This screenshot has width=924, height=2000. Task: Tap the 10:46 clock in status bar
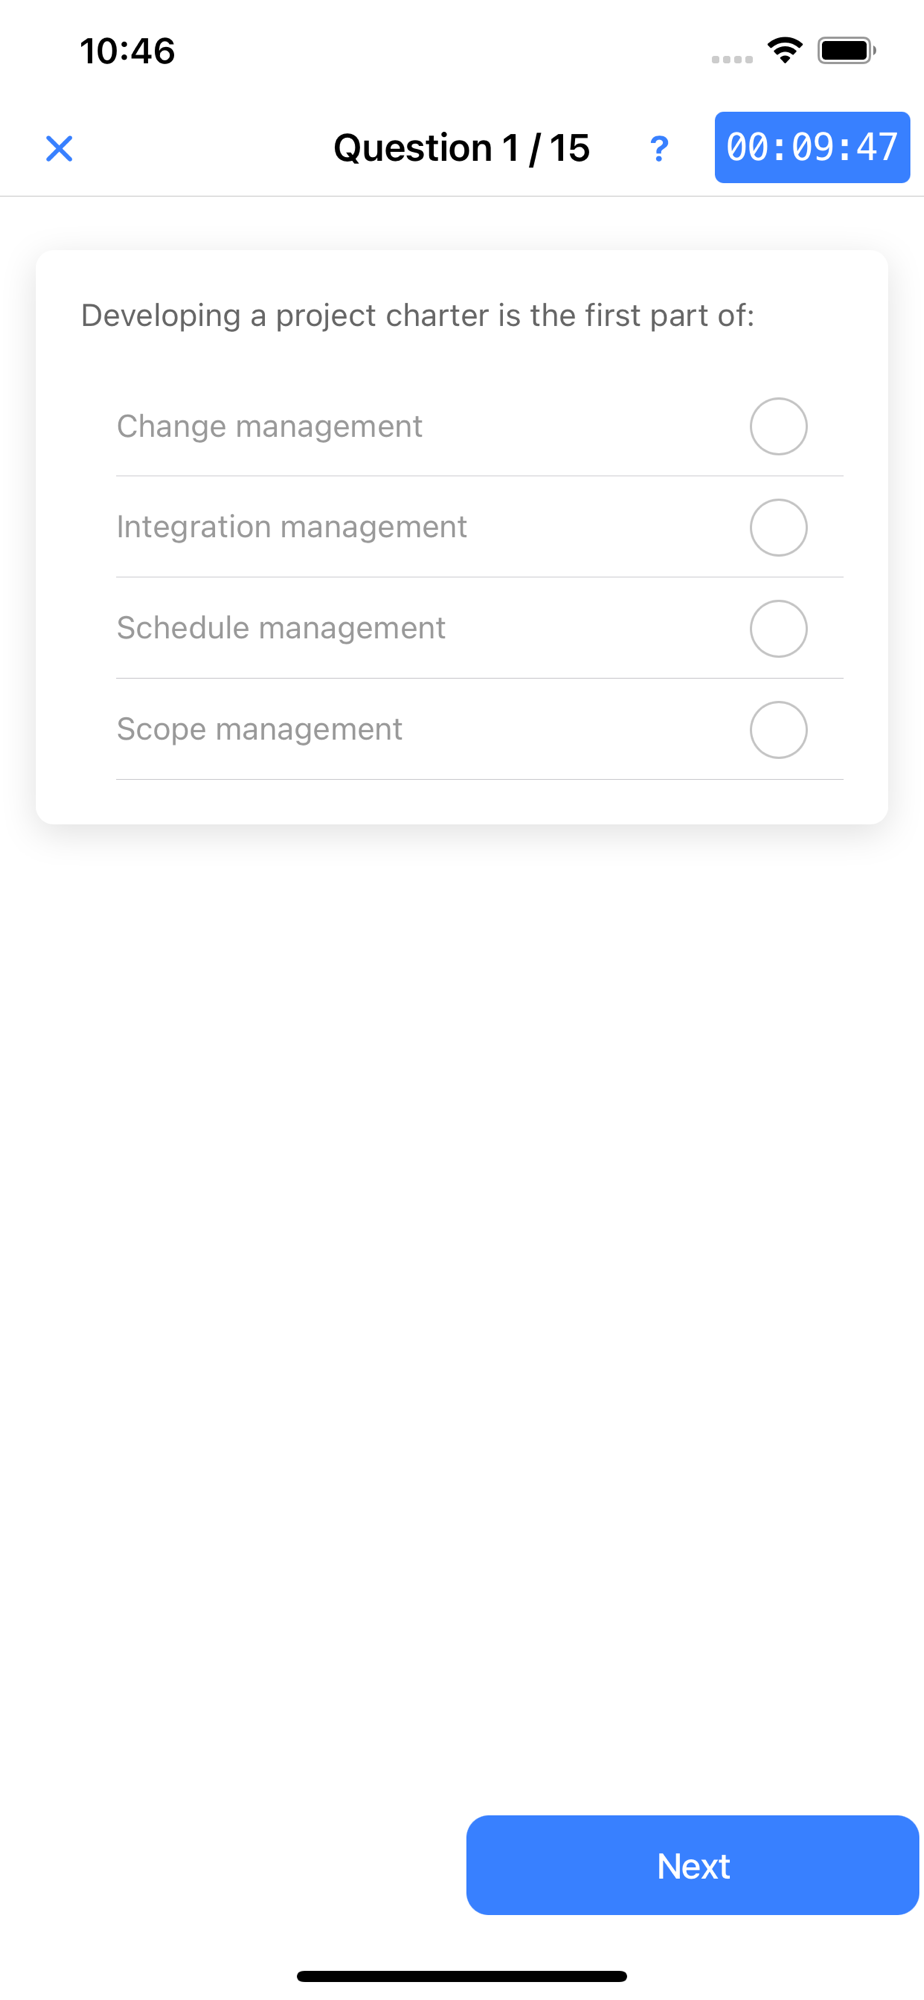127,51
